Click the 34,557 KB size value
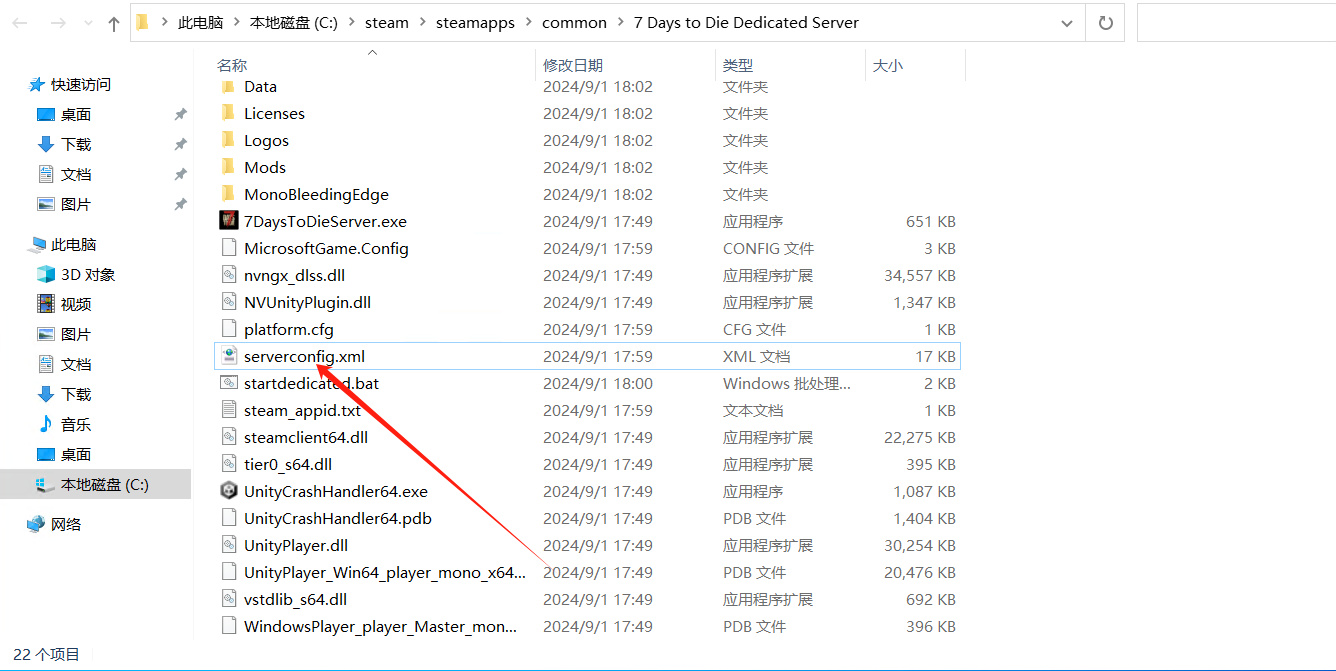The height and width of the screenshot is (671, 1336). tap(920, 275)
